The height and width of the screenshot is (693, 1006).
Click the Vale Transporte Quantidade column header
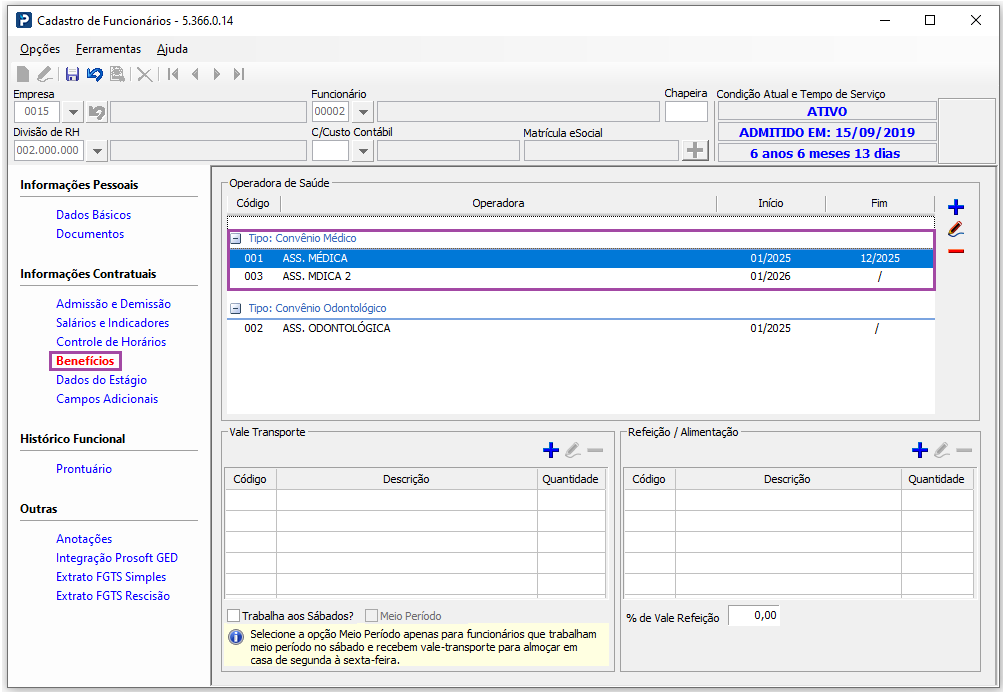pyautogui.click(x=570, y=479)
